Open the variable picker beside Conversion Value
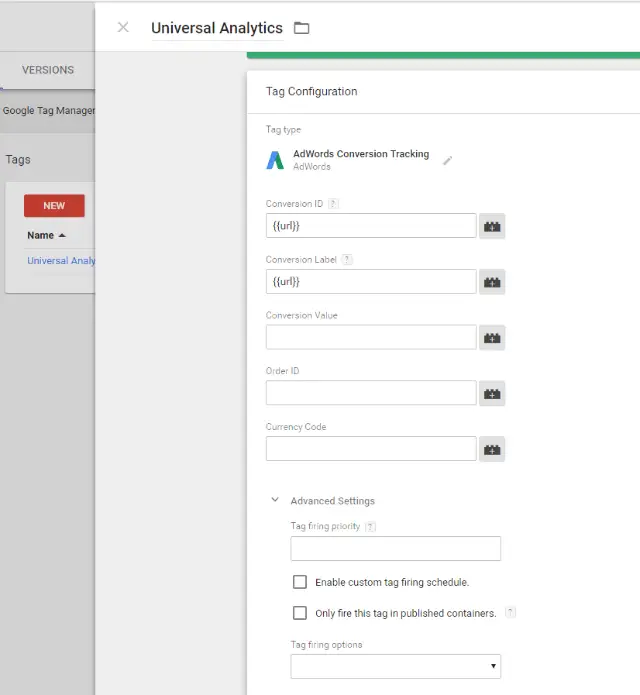Screen dimensions: 640x695 tap(491, 339)
